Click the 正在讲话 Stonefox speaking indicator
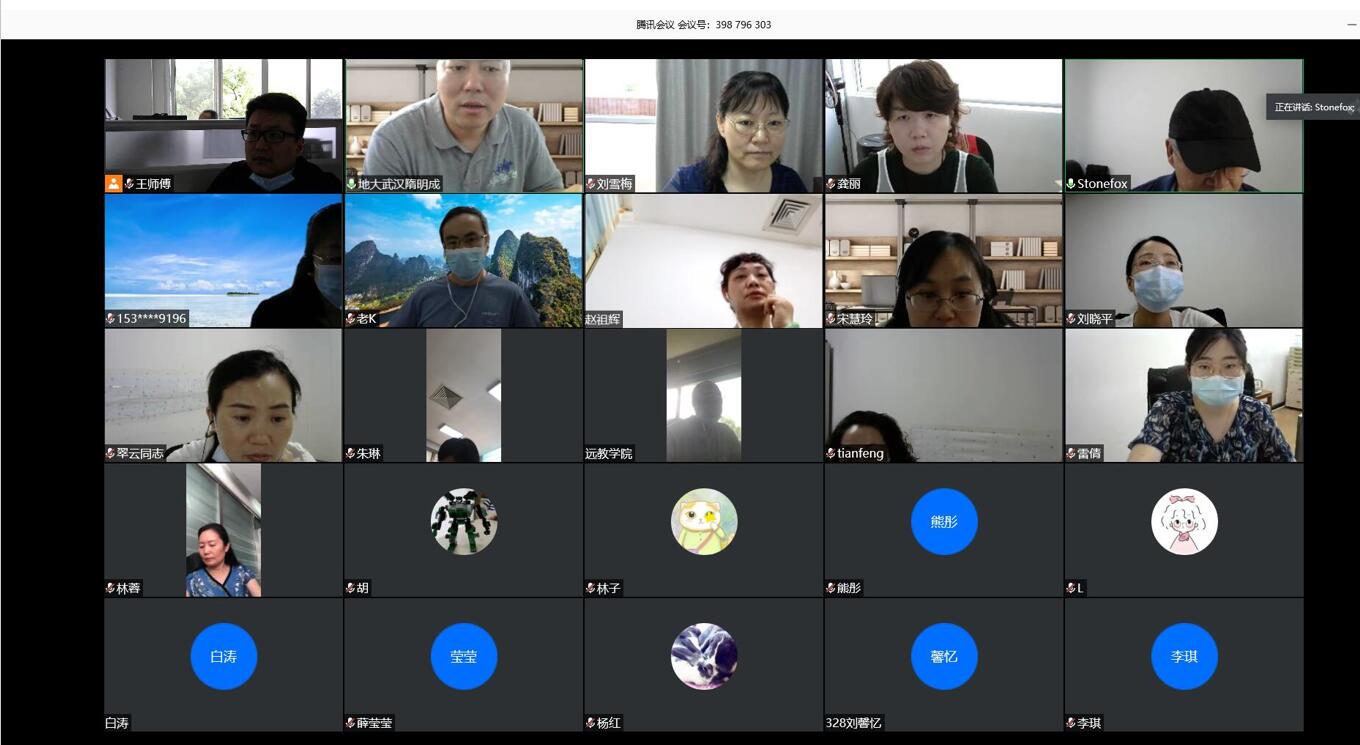The height and width of the screenshot is (745, 1360). (x=1313, y=107)
